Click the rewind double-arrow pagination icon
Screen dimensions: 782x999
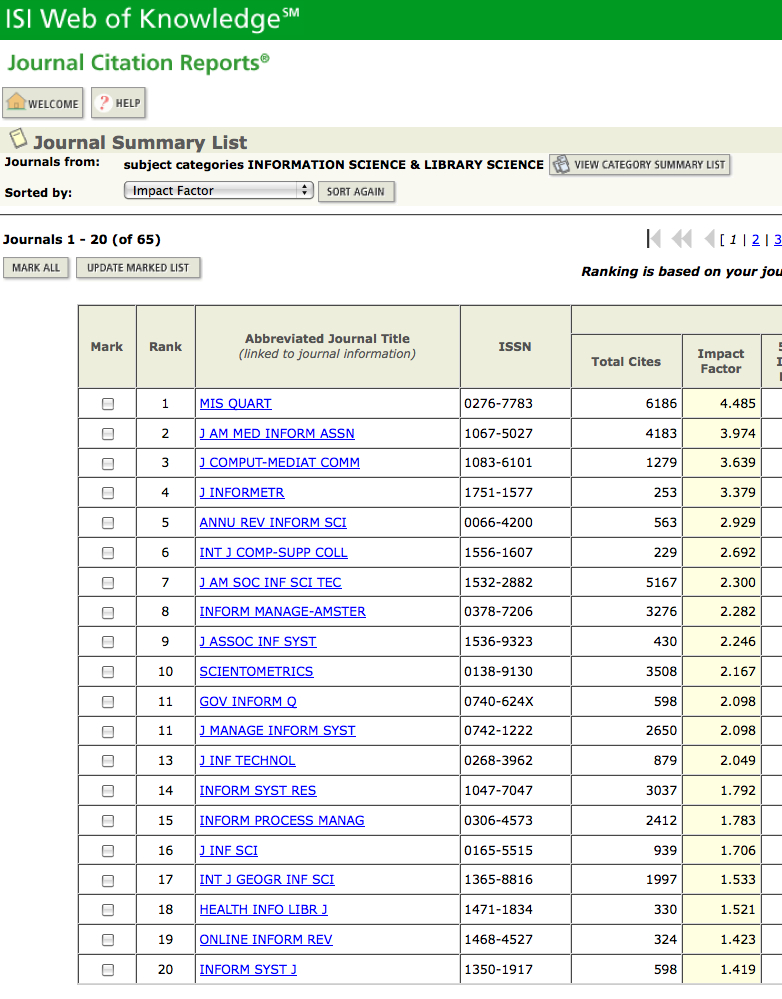tap(682, 239)
